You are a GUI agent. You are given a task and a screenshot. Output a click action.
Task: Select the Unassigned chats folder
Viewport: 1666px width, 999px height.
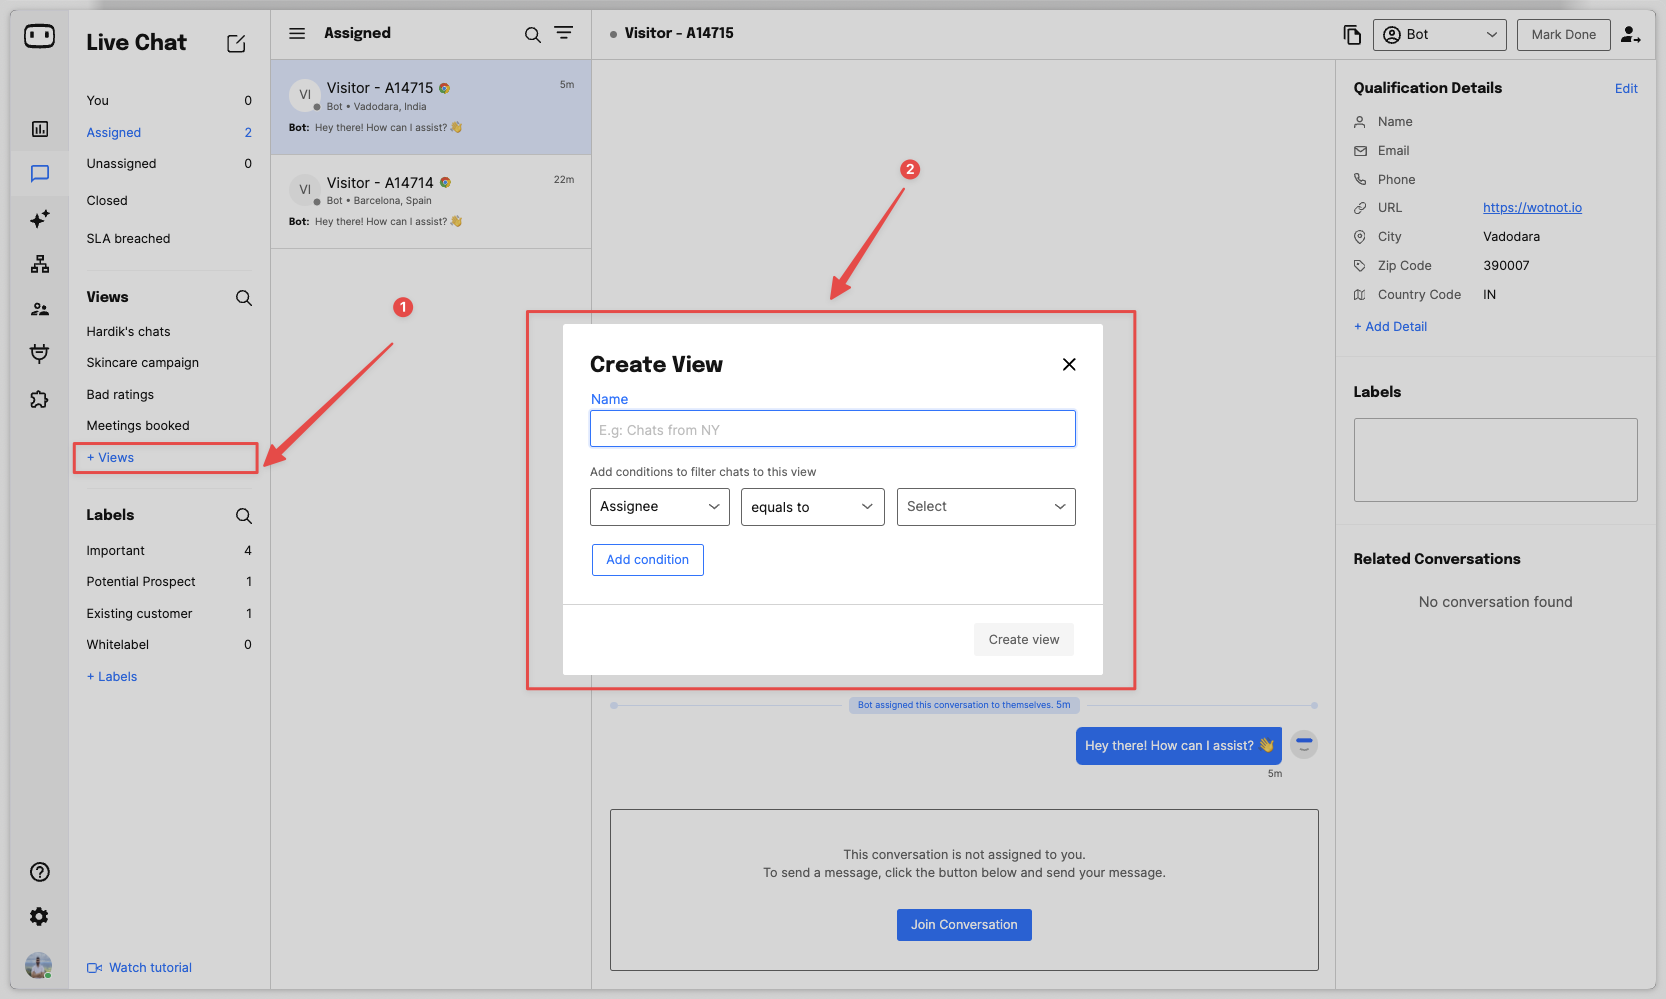tap(121, 164)
